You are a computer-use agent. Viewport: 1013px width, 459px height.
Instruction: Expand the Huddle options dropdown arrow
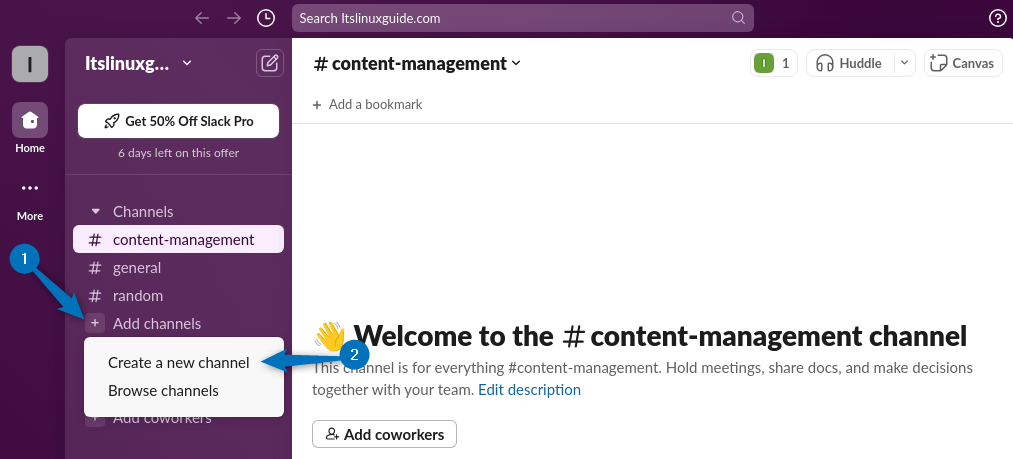pyautogui.click(x=903, y=63)
